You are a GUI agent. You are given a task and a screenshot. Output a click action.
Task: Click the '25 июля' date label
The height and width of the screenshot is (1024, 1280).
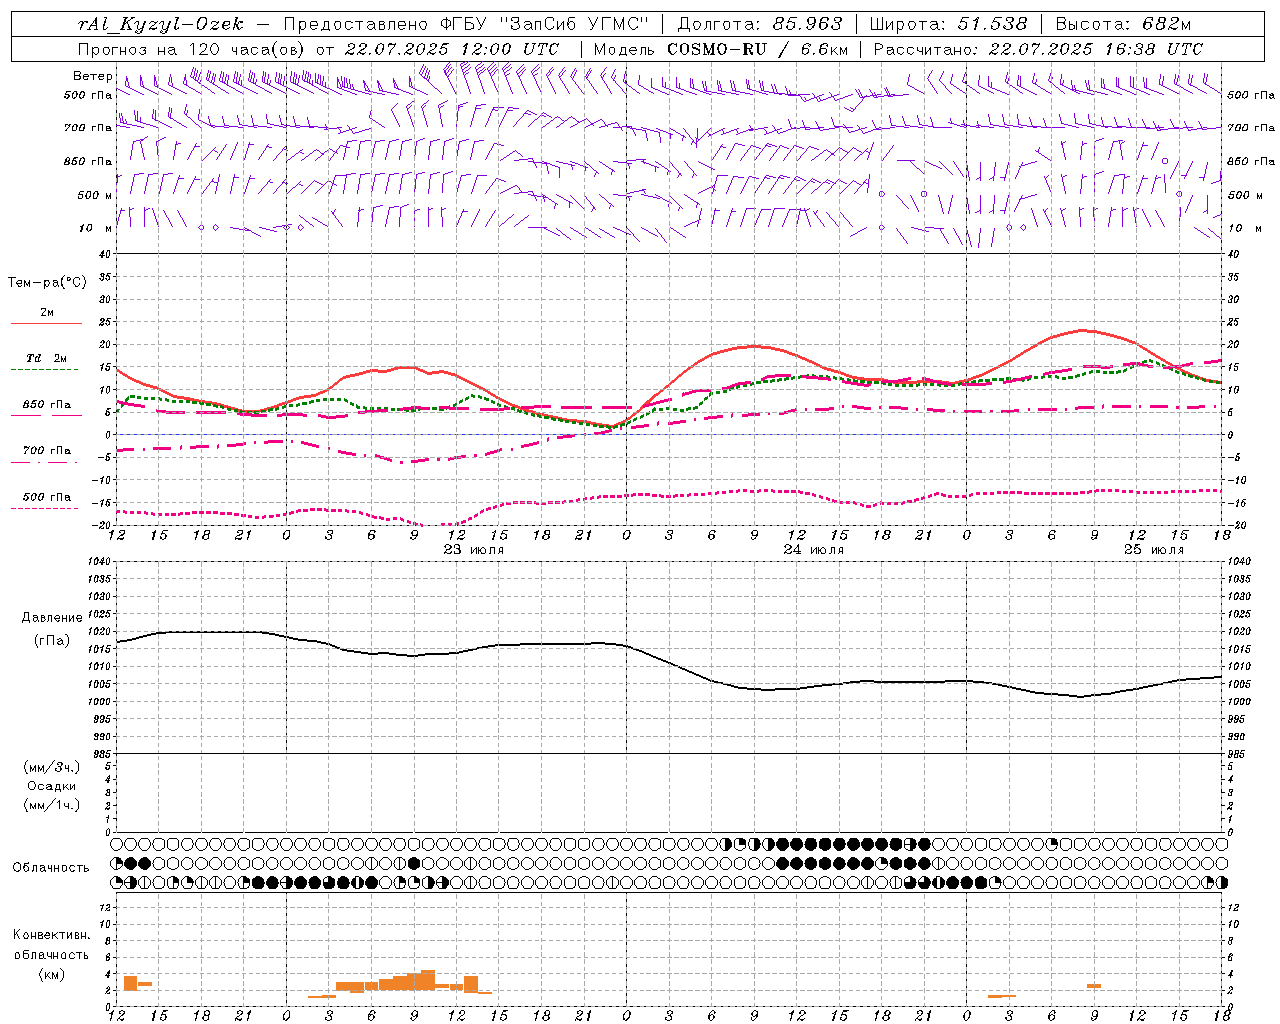click(x=1154, y=550)
